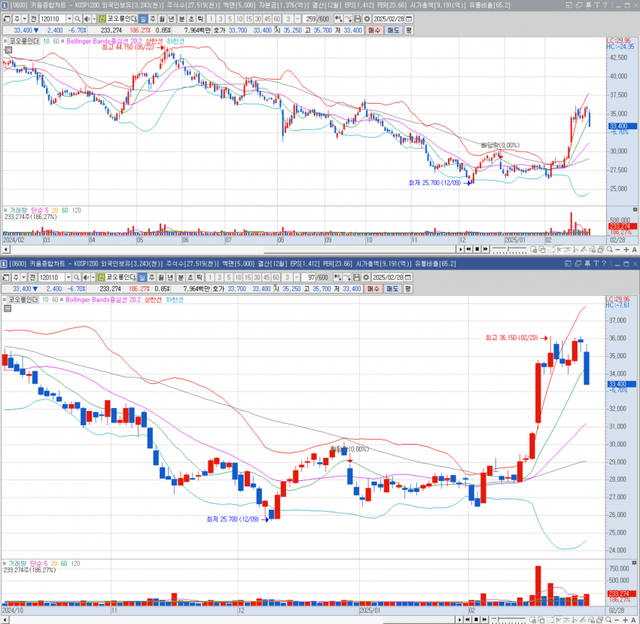The height and width of the screenshot is (624, 640).
Task: Click the pin icon in the title bar
Action: tap(585, 6)
